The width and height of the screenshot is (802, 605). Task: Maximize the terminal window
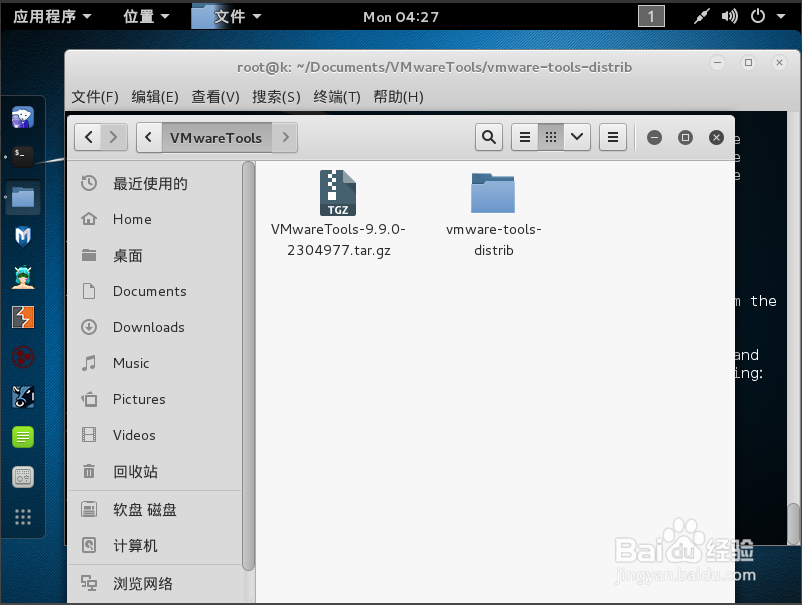748,62
